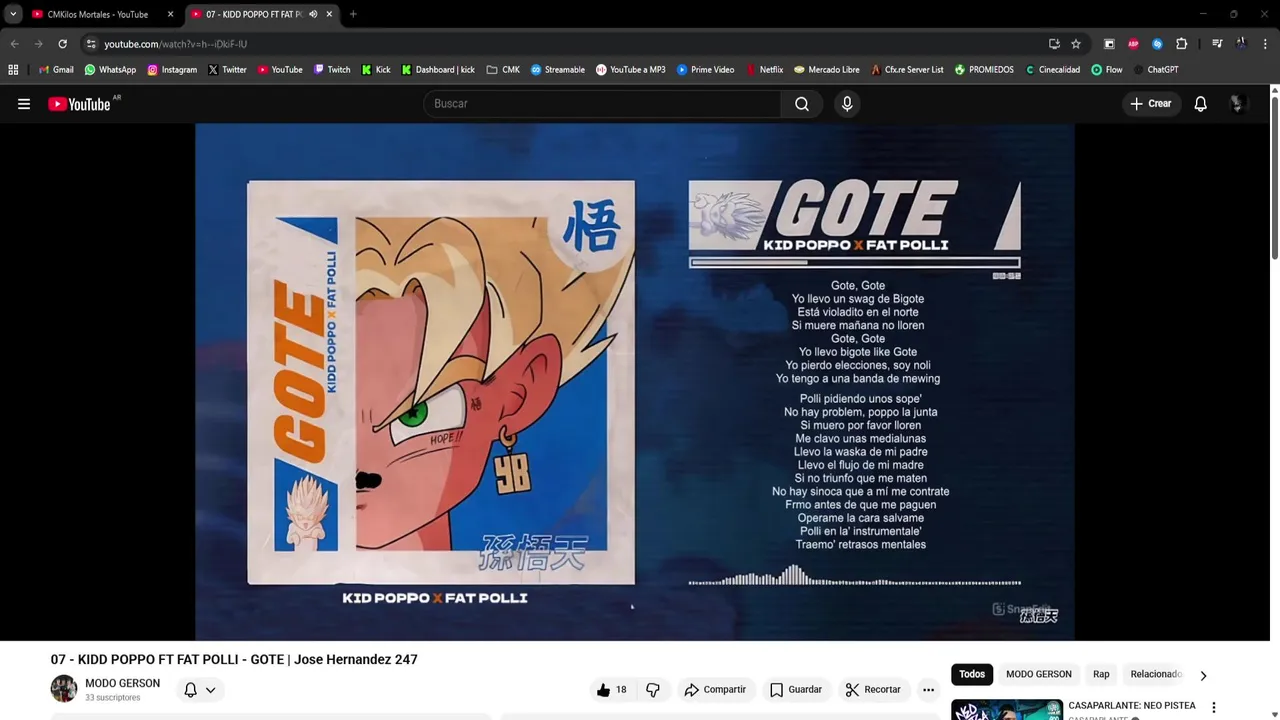The image size is (1280, 720).
Task: Open the ChatGPT bookmark
Action: pyautogui.click(x=1155, y=70)
